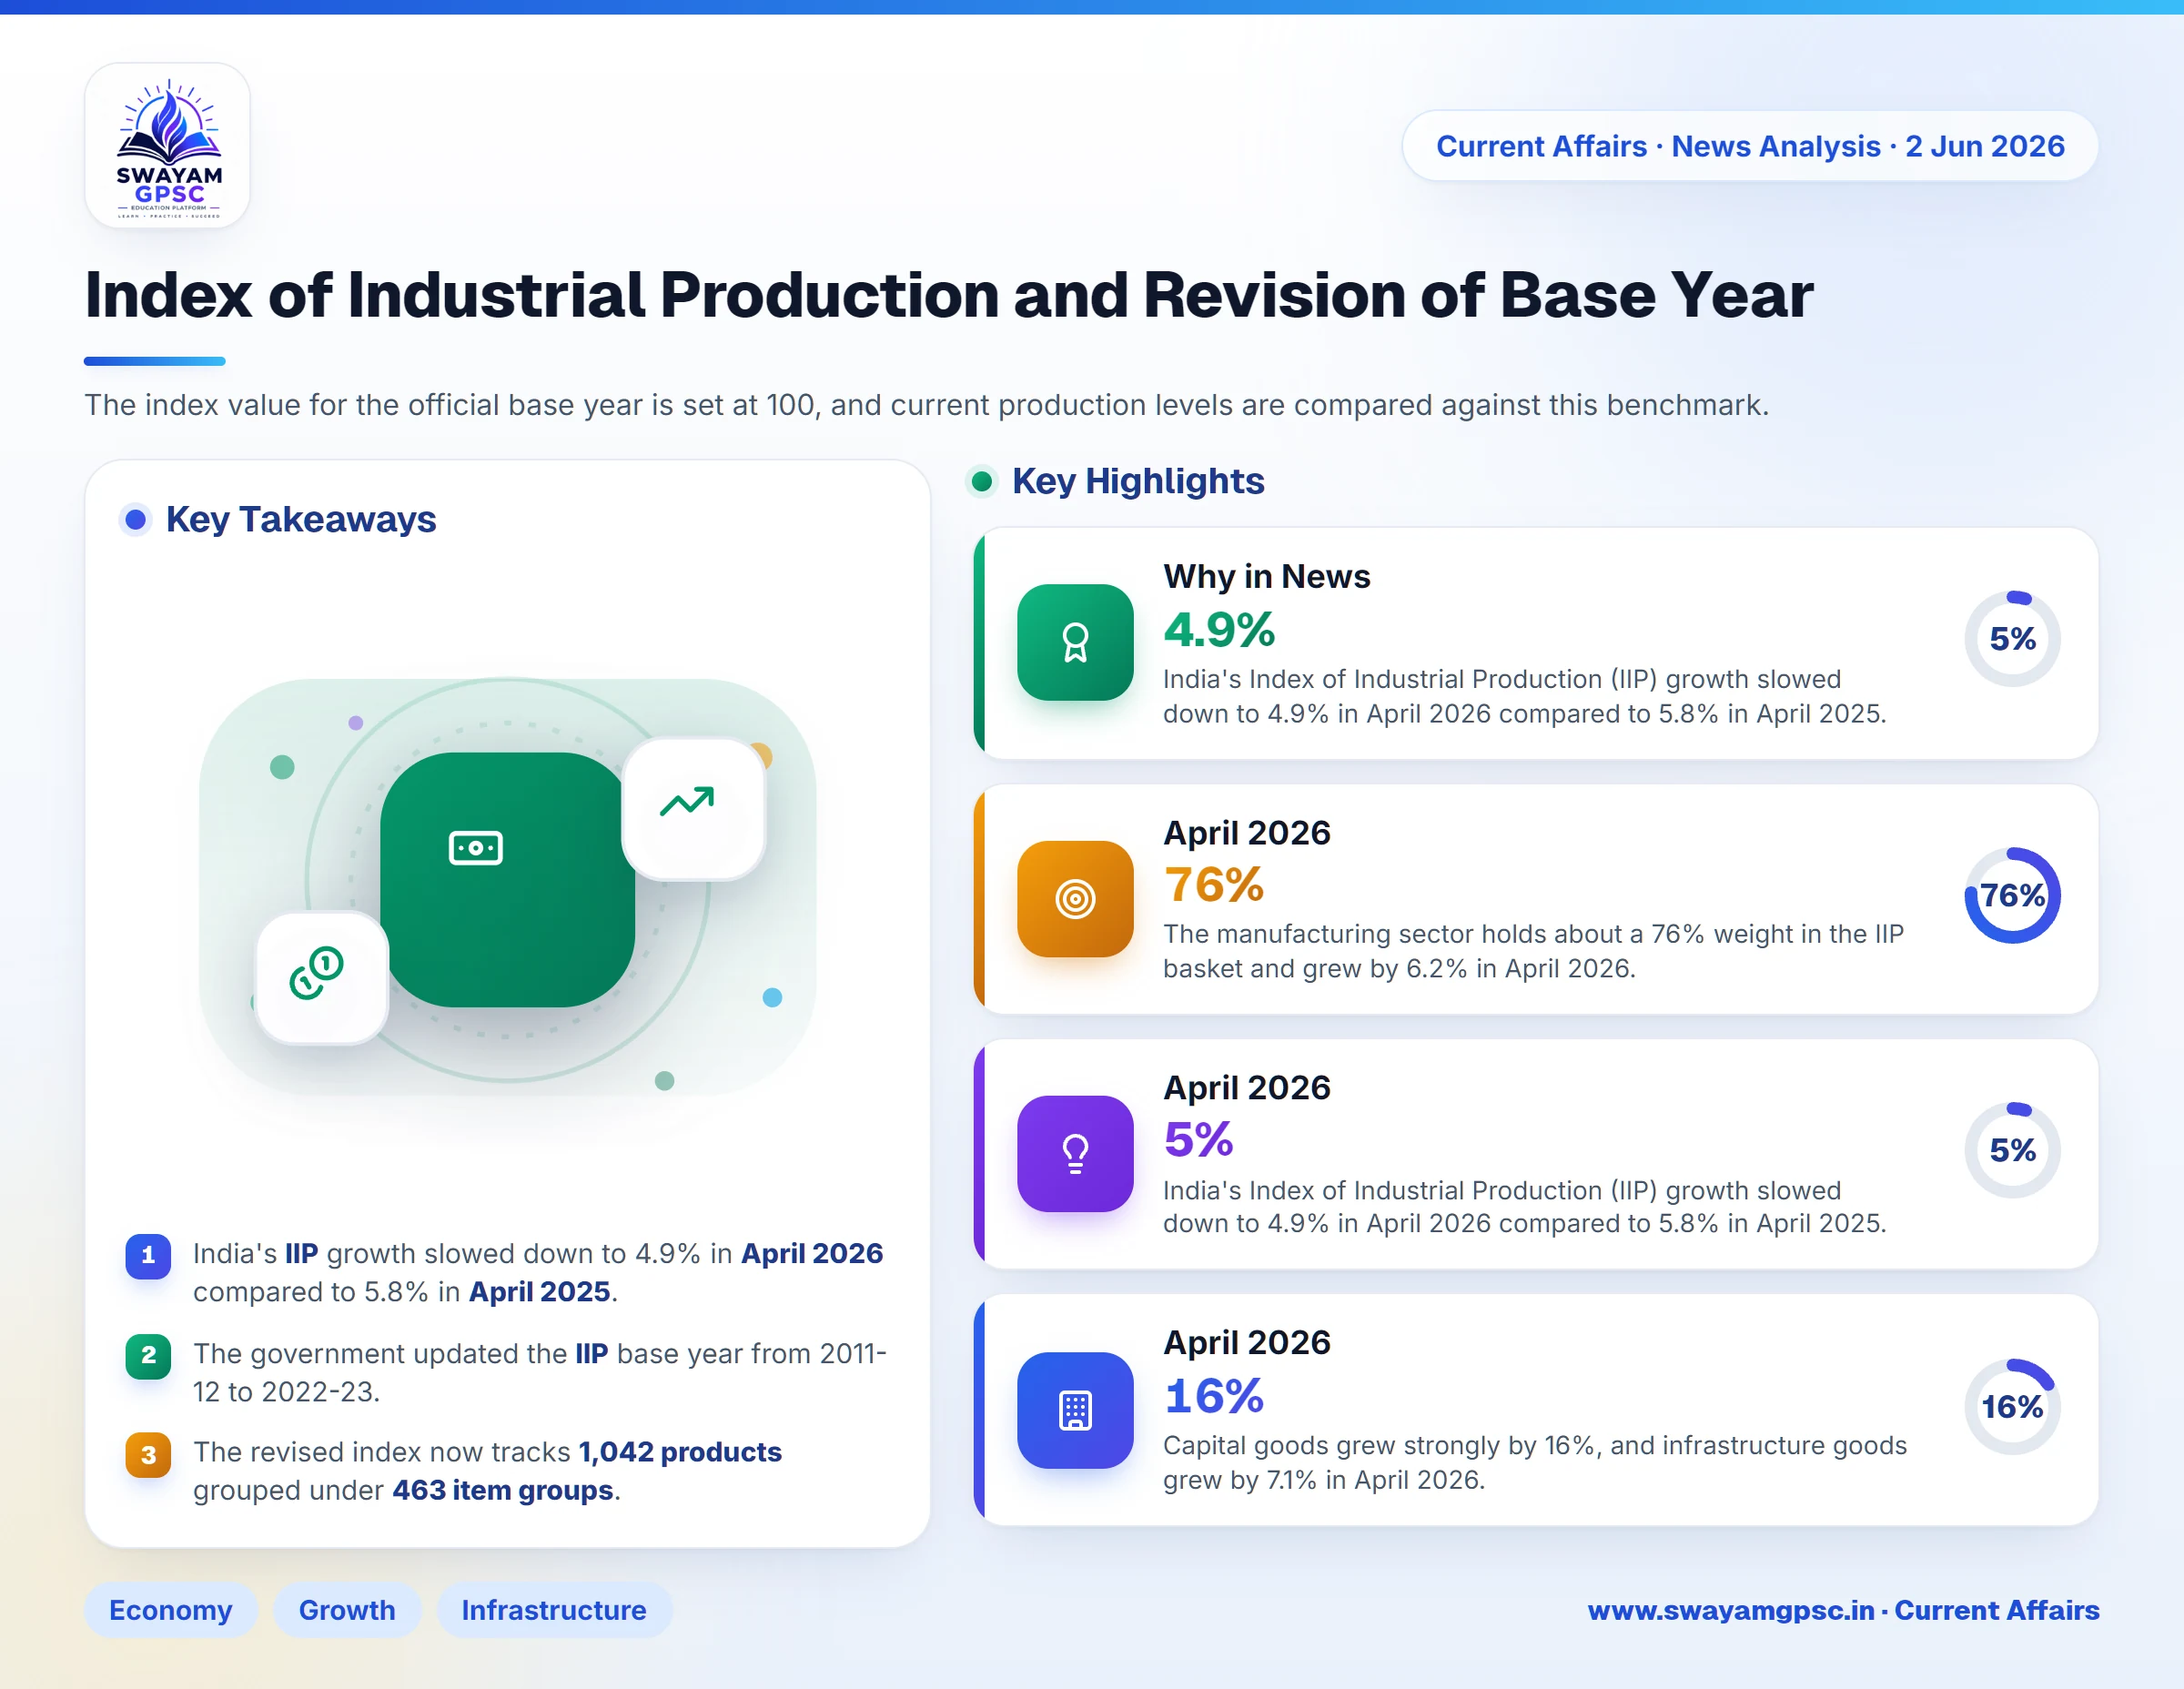Click the main title about Index of Industrial Production
This screenshot has width=2184, height=1689.
pyautogui.click(x=948, y=295)
